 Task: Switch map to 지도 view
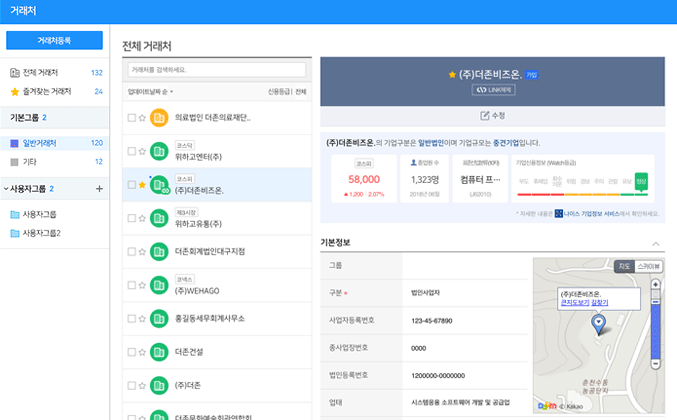point(624,266)
